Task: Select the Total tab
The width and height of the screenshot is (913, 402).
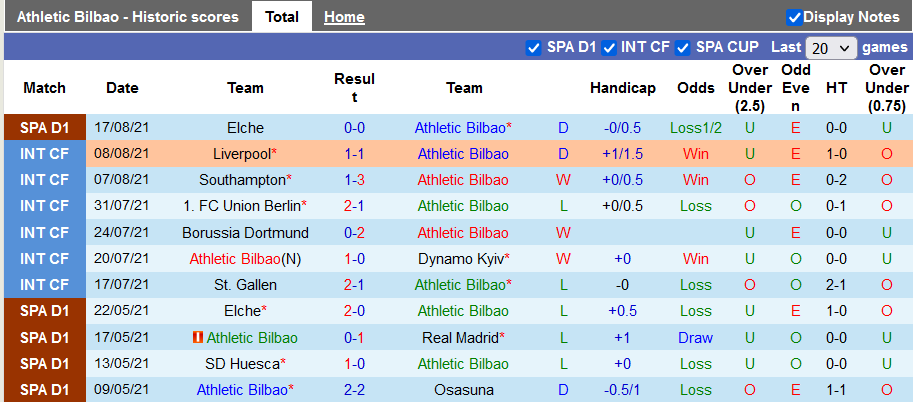Action: [x=282, y=17]
